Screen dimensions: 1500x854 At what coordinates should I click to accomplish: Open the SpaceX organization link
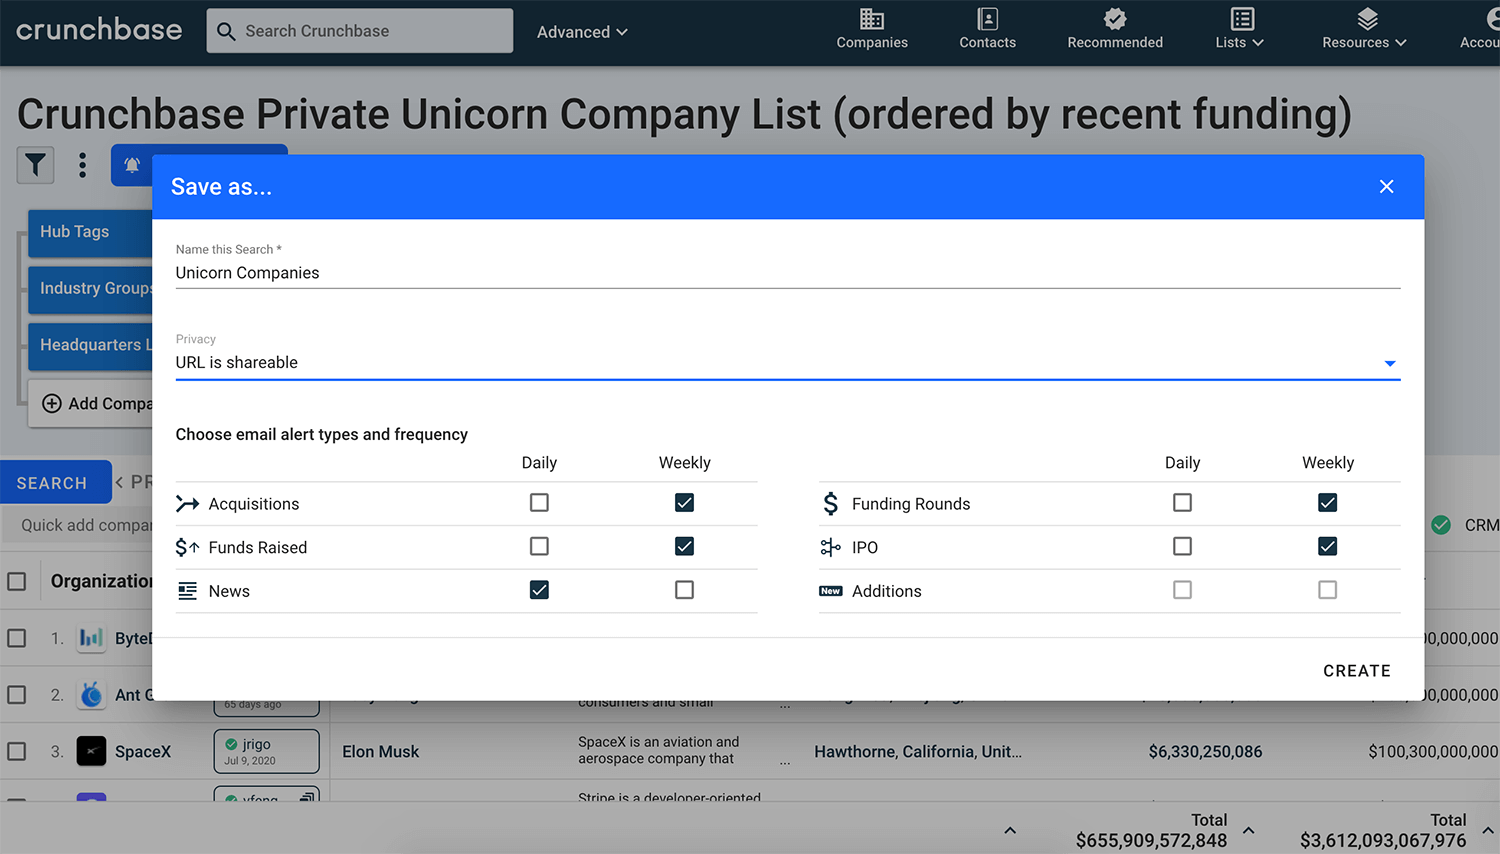143,751
